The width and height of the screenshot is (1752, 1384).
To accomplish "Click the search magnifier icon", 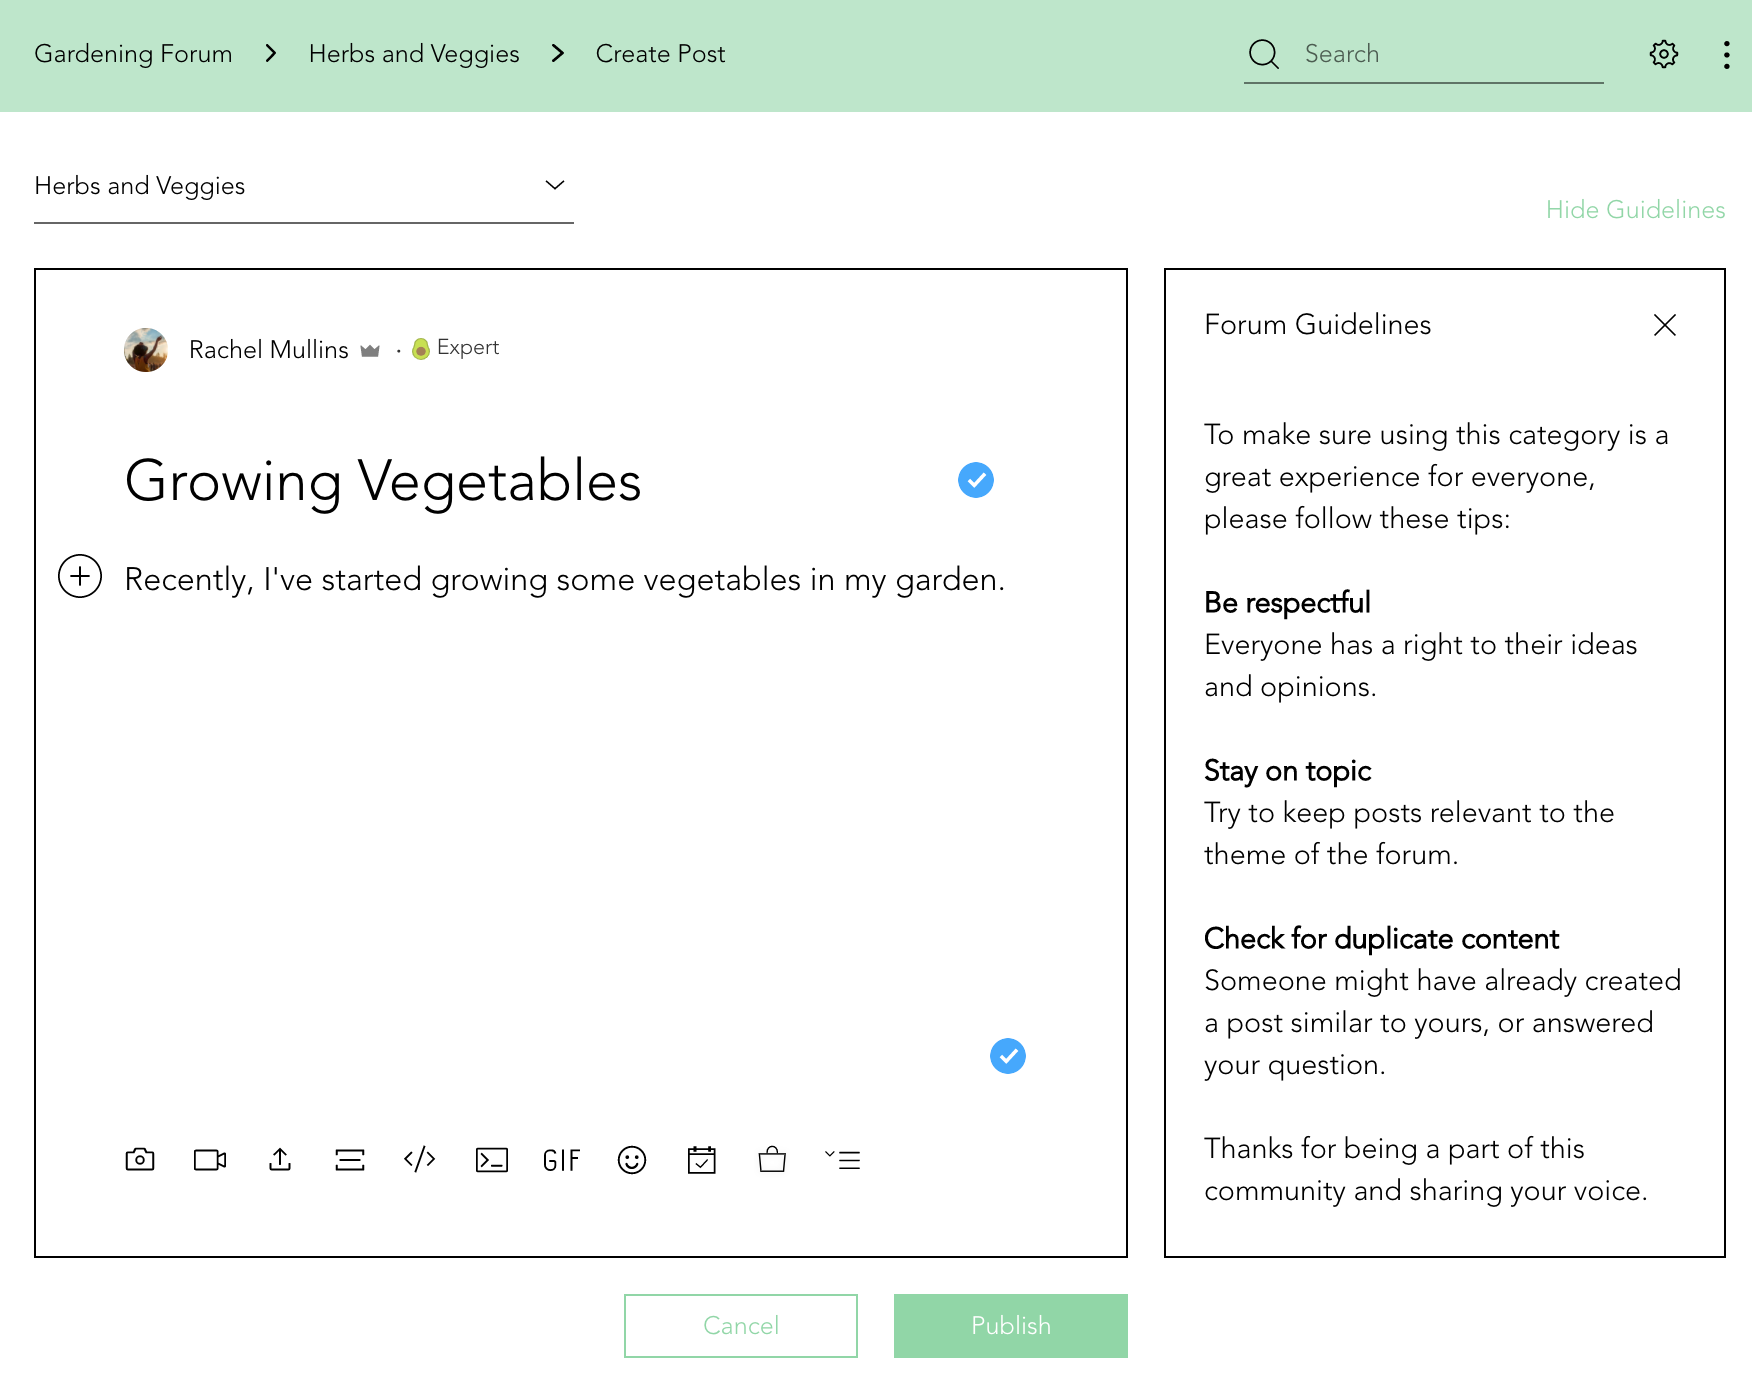I will [1264, 54].
